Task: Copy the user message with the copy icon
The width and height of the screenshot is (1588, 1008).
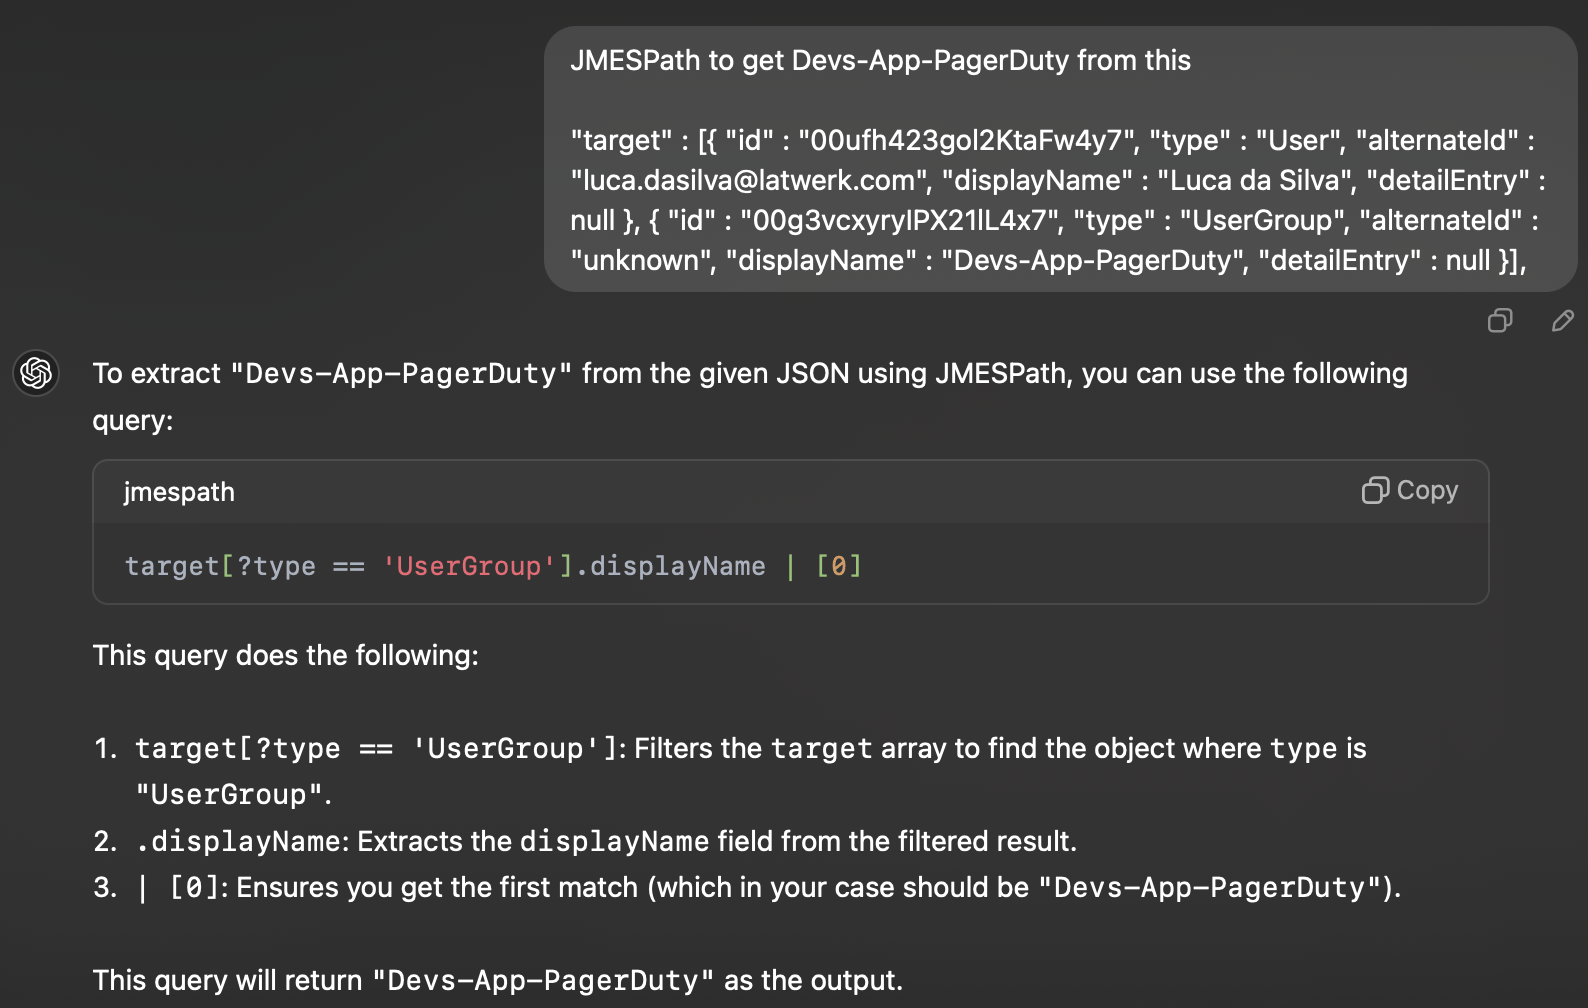Action: click(x=1500, y=321)
